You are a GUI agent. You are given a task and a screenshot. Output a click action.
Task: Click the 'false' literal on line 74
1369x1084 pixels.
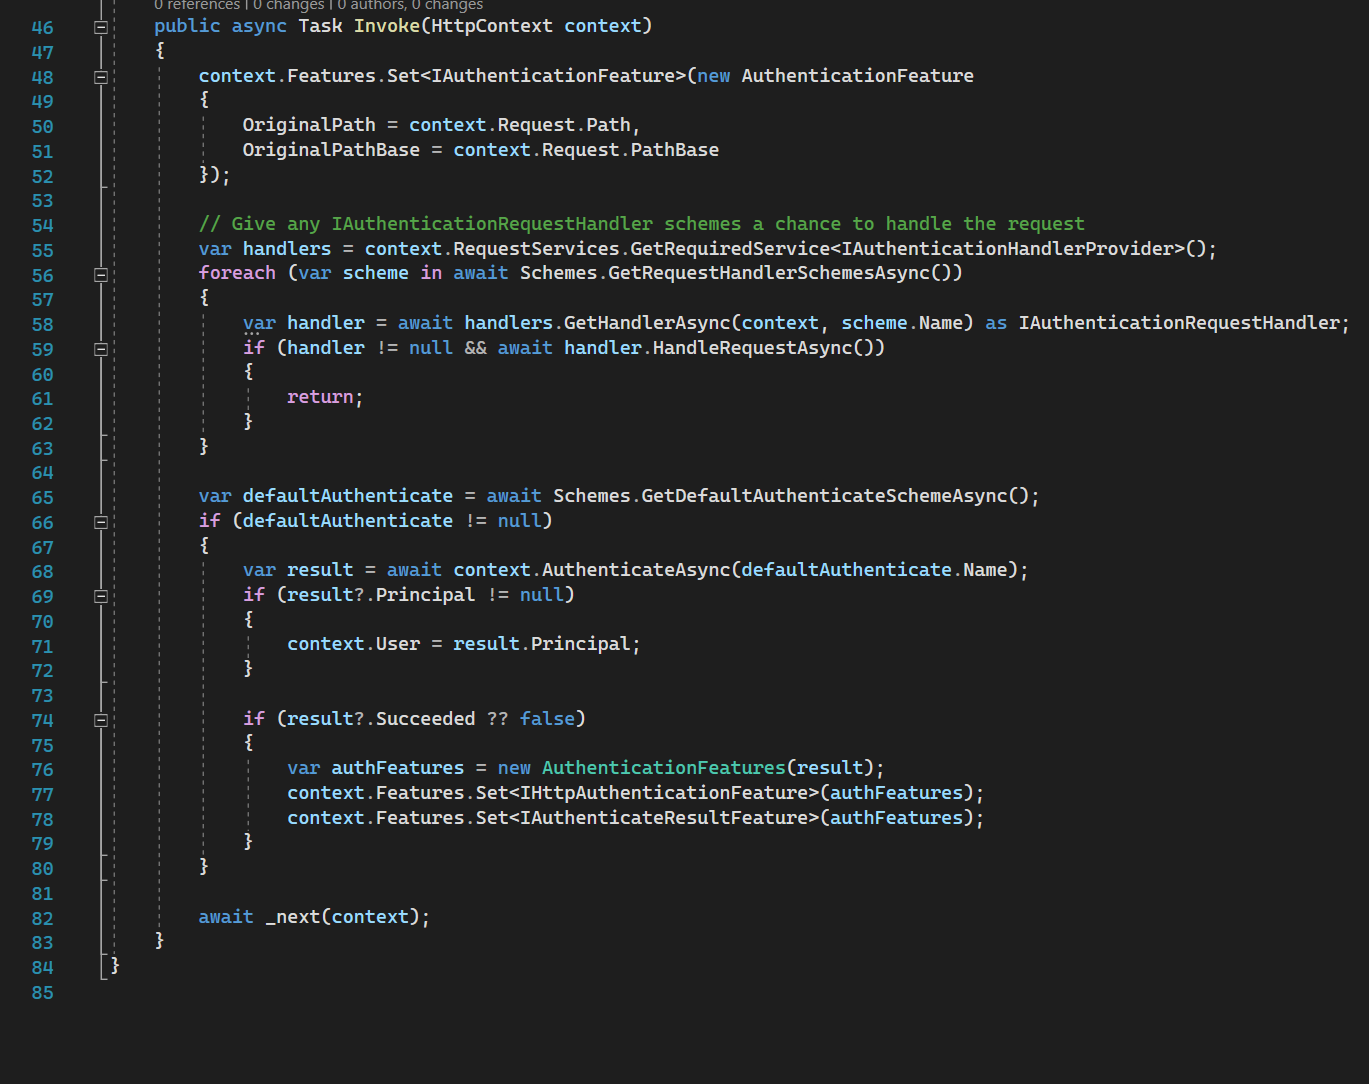point(547,719)
